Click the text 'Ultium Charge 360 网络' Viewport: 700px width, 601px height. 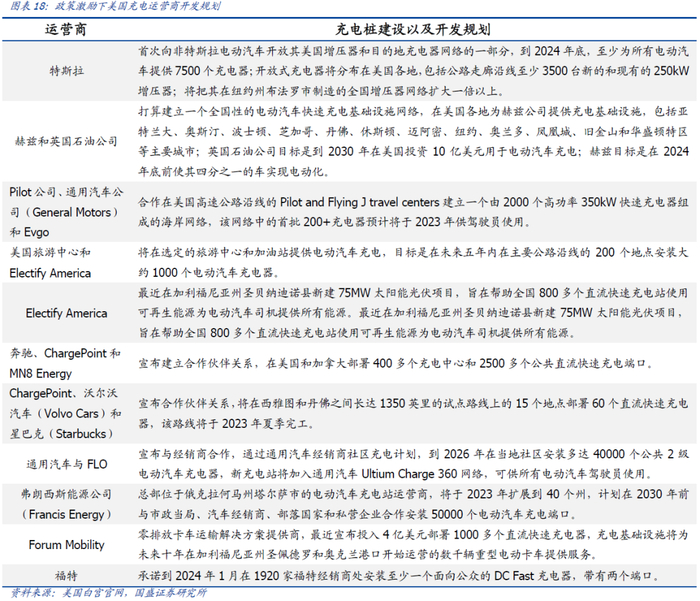[x=422, y=474]
